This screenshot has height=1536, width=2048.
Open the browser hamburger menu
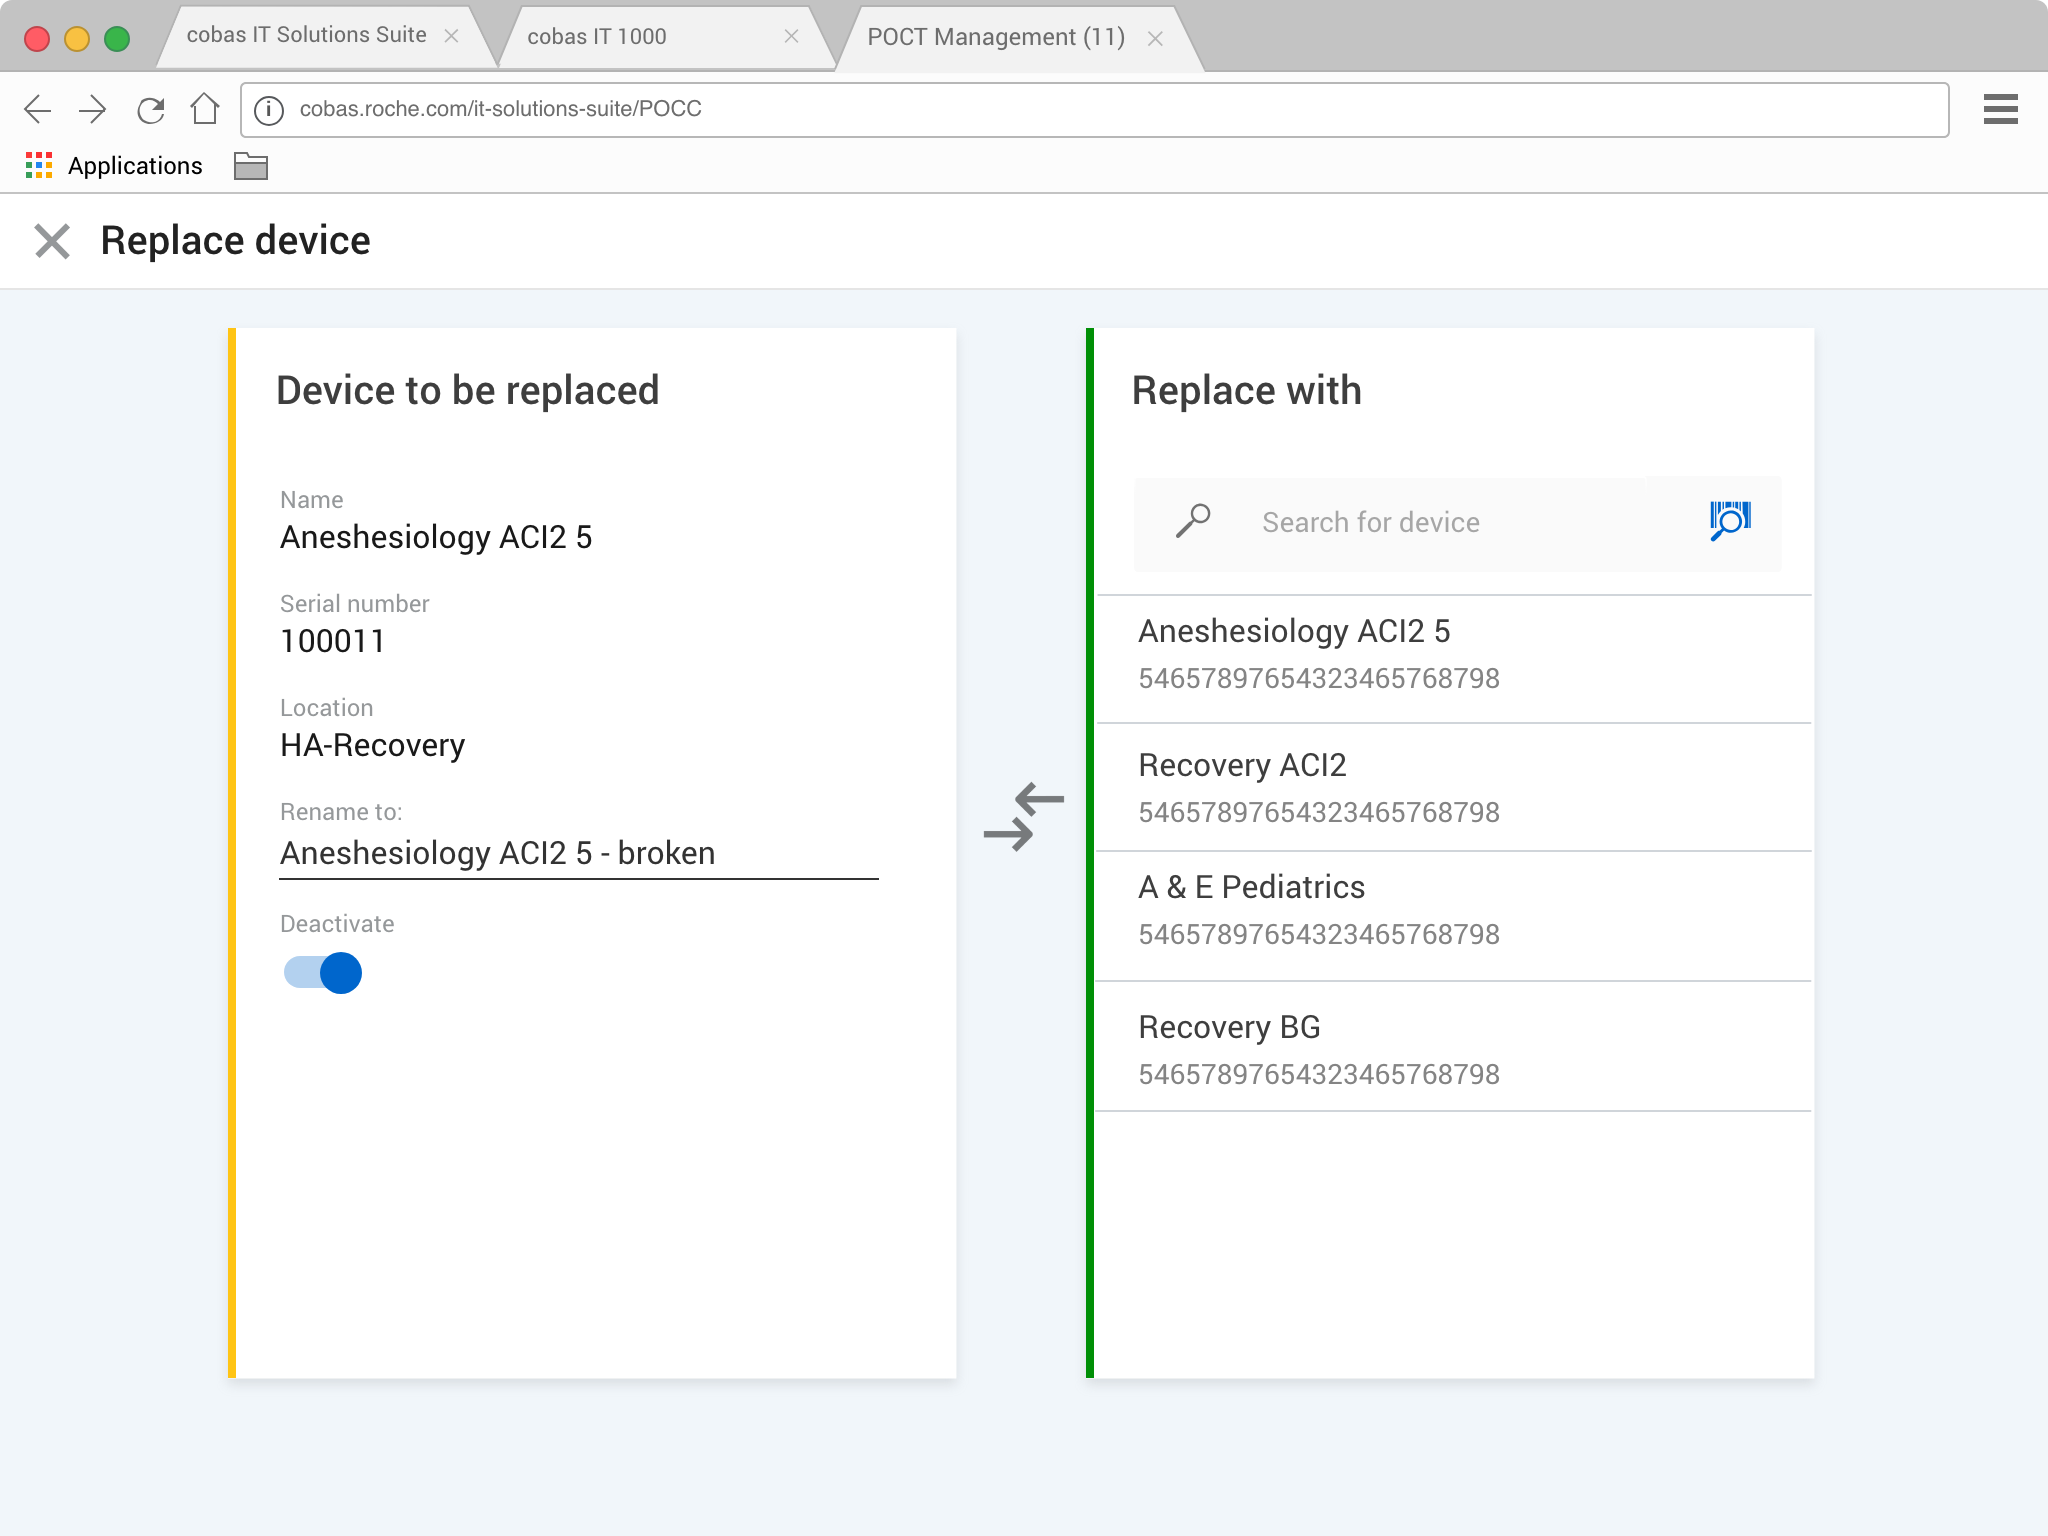click(2000, 109)
